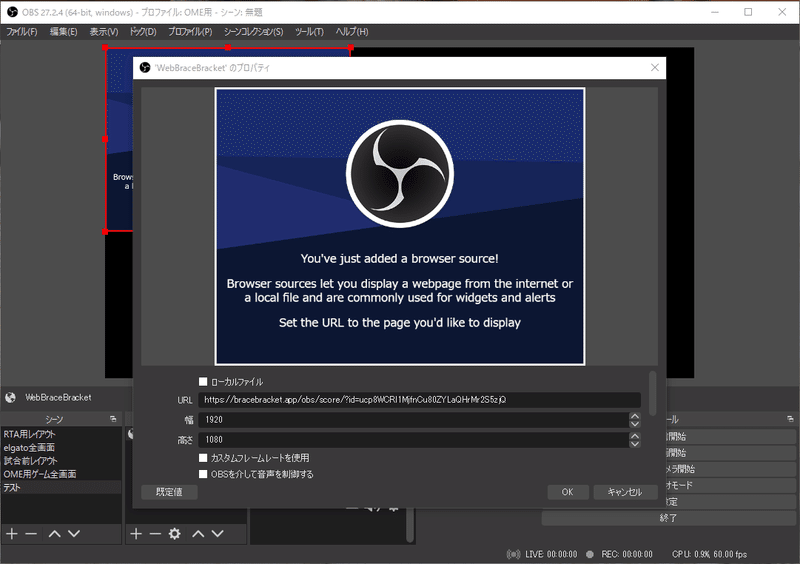Click the キャンセル button

point(624,492)
